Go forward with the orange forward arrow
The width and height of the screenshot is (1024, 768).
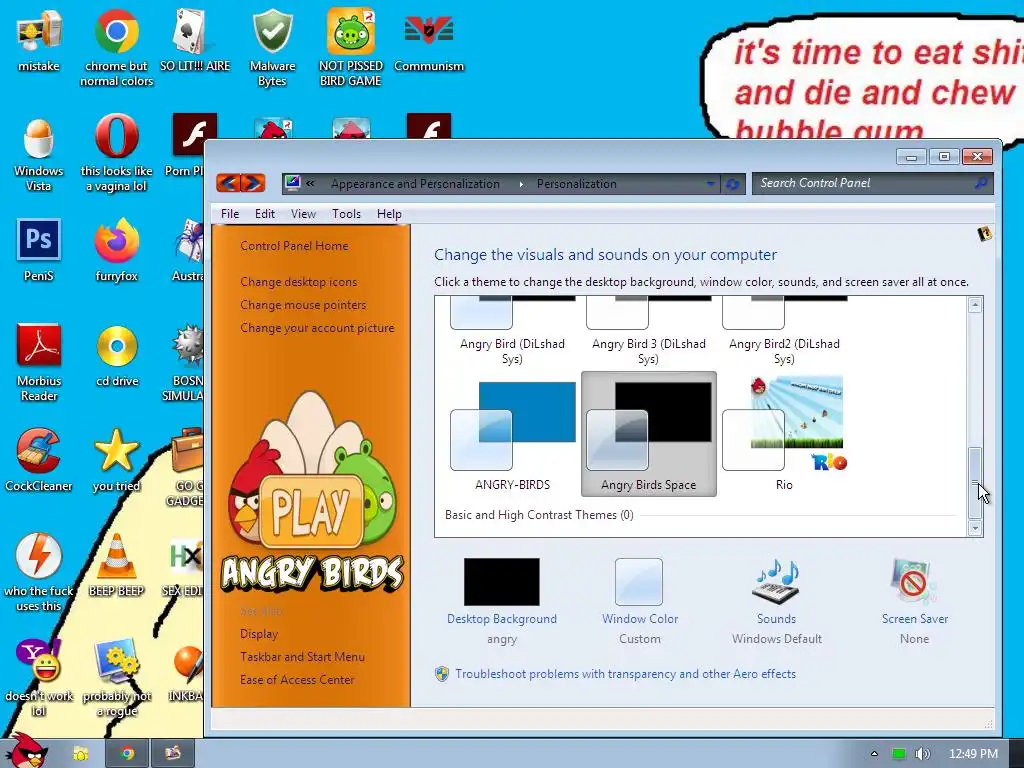coord(253,183)
